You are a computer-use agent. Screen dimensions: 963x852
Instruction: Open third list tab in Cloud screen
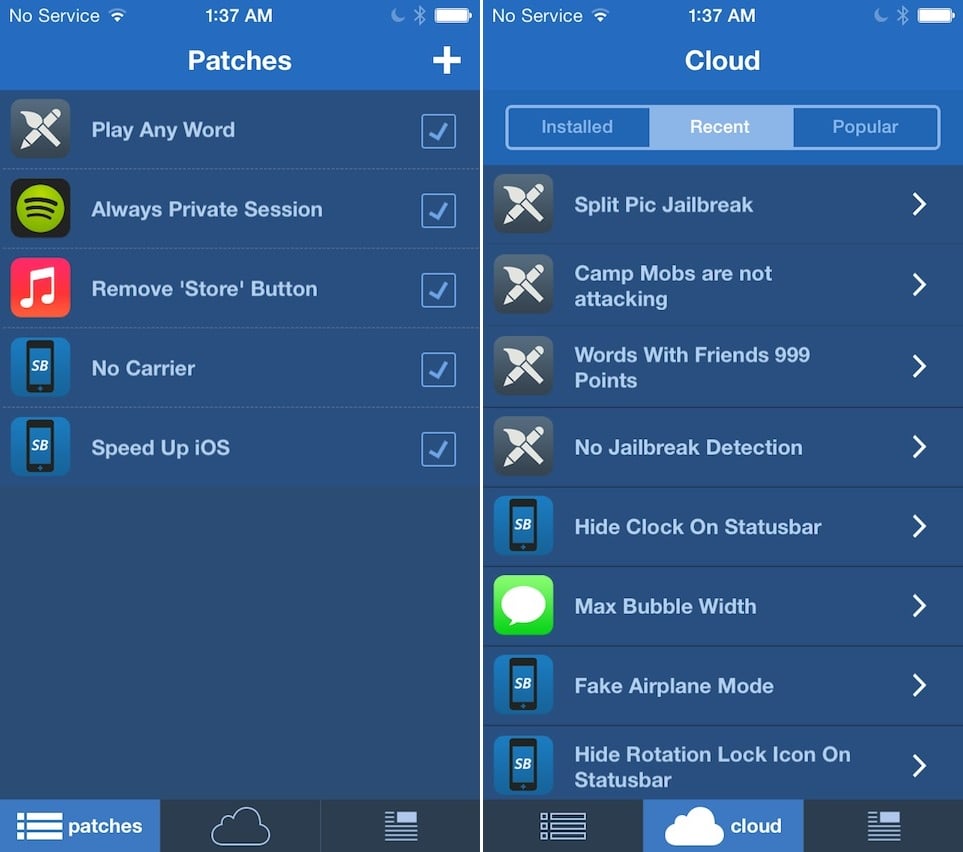pos(883,826)
